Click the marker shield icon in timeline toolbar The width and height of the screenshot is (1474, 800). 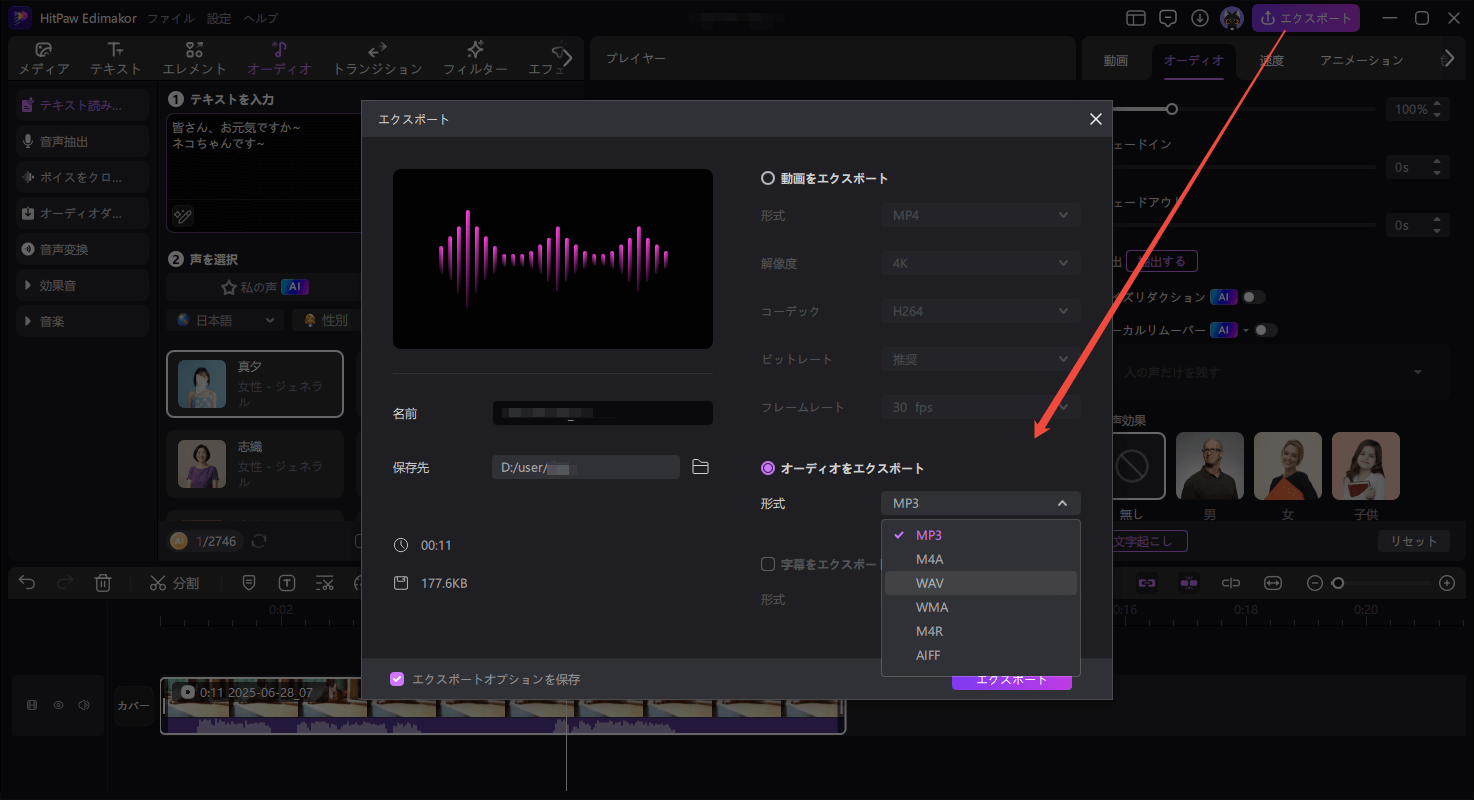tap(249, 582)
